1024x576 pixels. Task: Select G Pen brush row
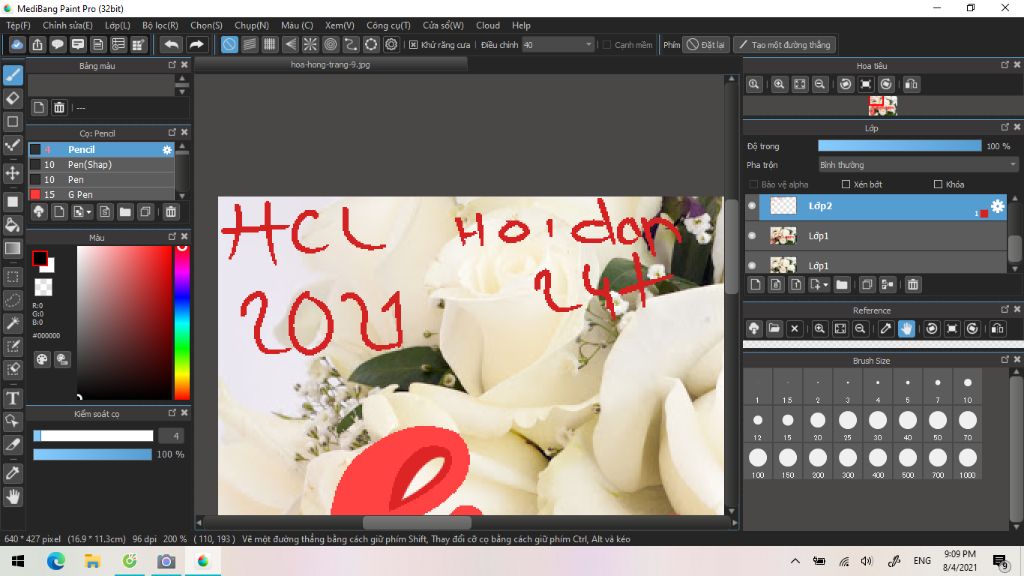coord(102,195)
